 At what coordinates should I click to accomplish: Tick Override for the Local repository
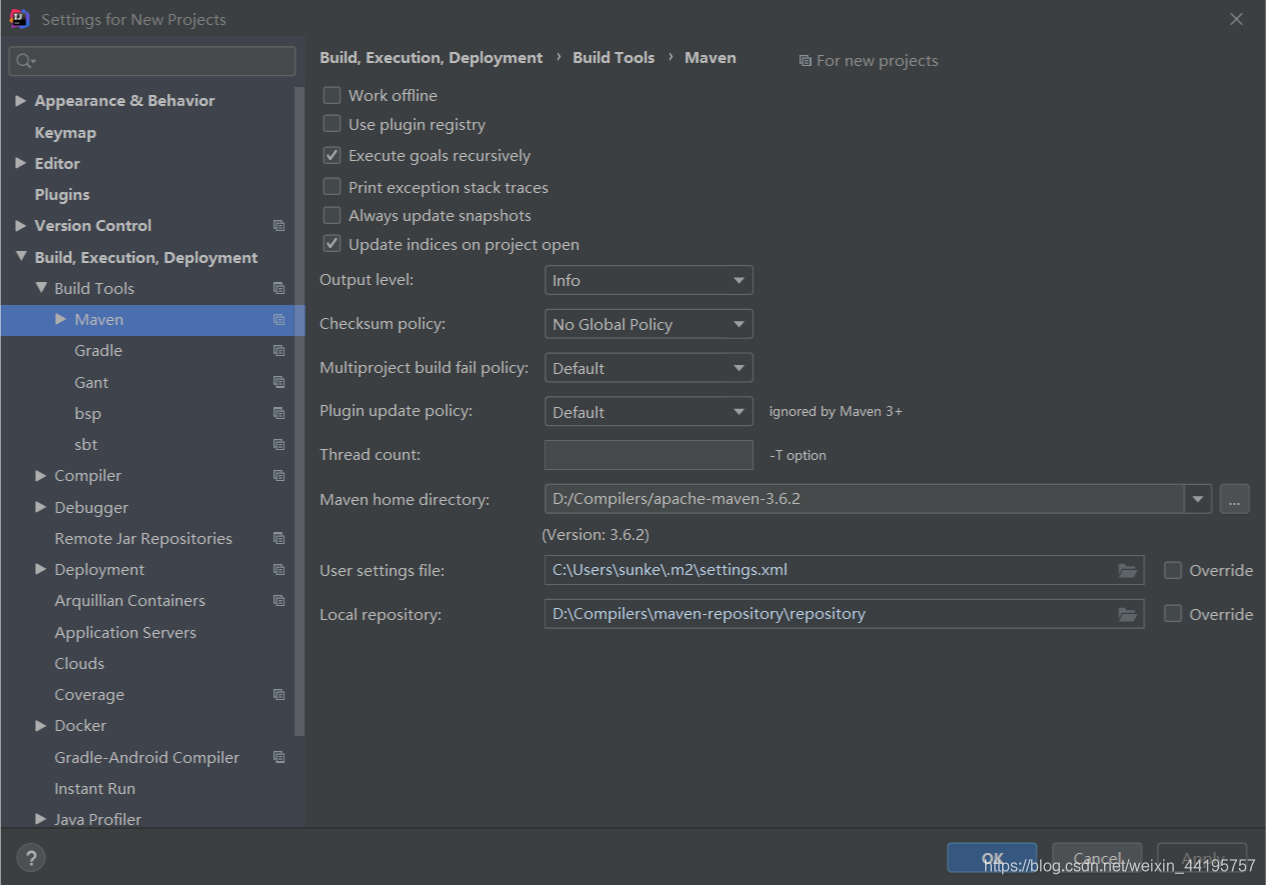coord(1173,614)
